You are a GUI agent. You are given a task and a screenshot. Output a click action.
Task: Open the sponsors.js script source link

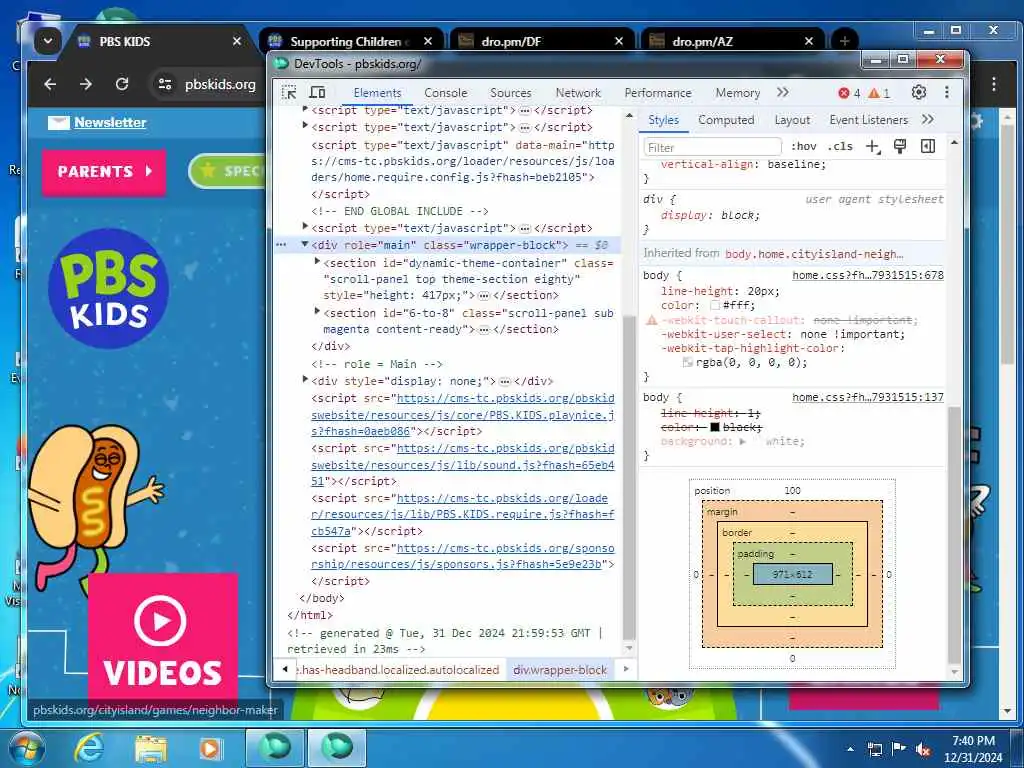click(x=462, y=556)
